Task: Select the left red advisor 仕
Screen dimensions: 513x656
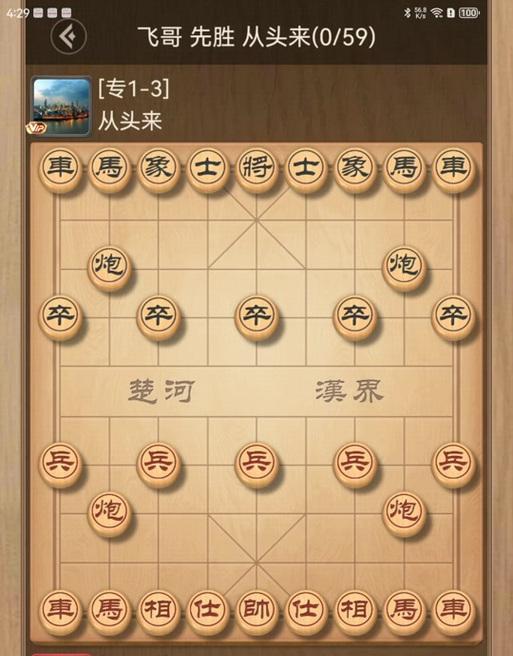Action: tap(208, 611)
